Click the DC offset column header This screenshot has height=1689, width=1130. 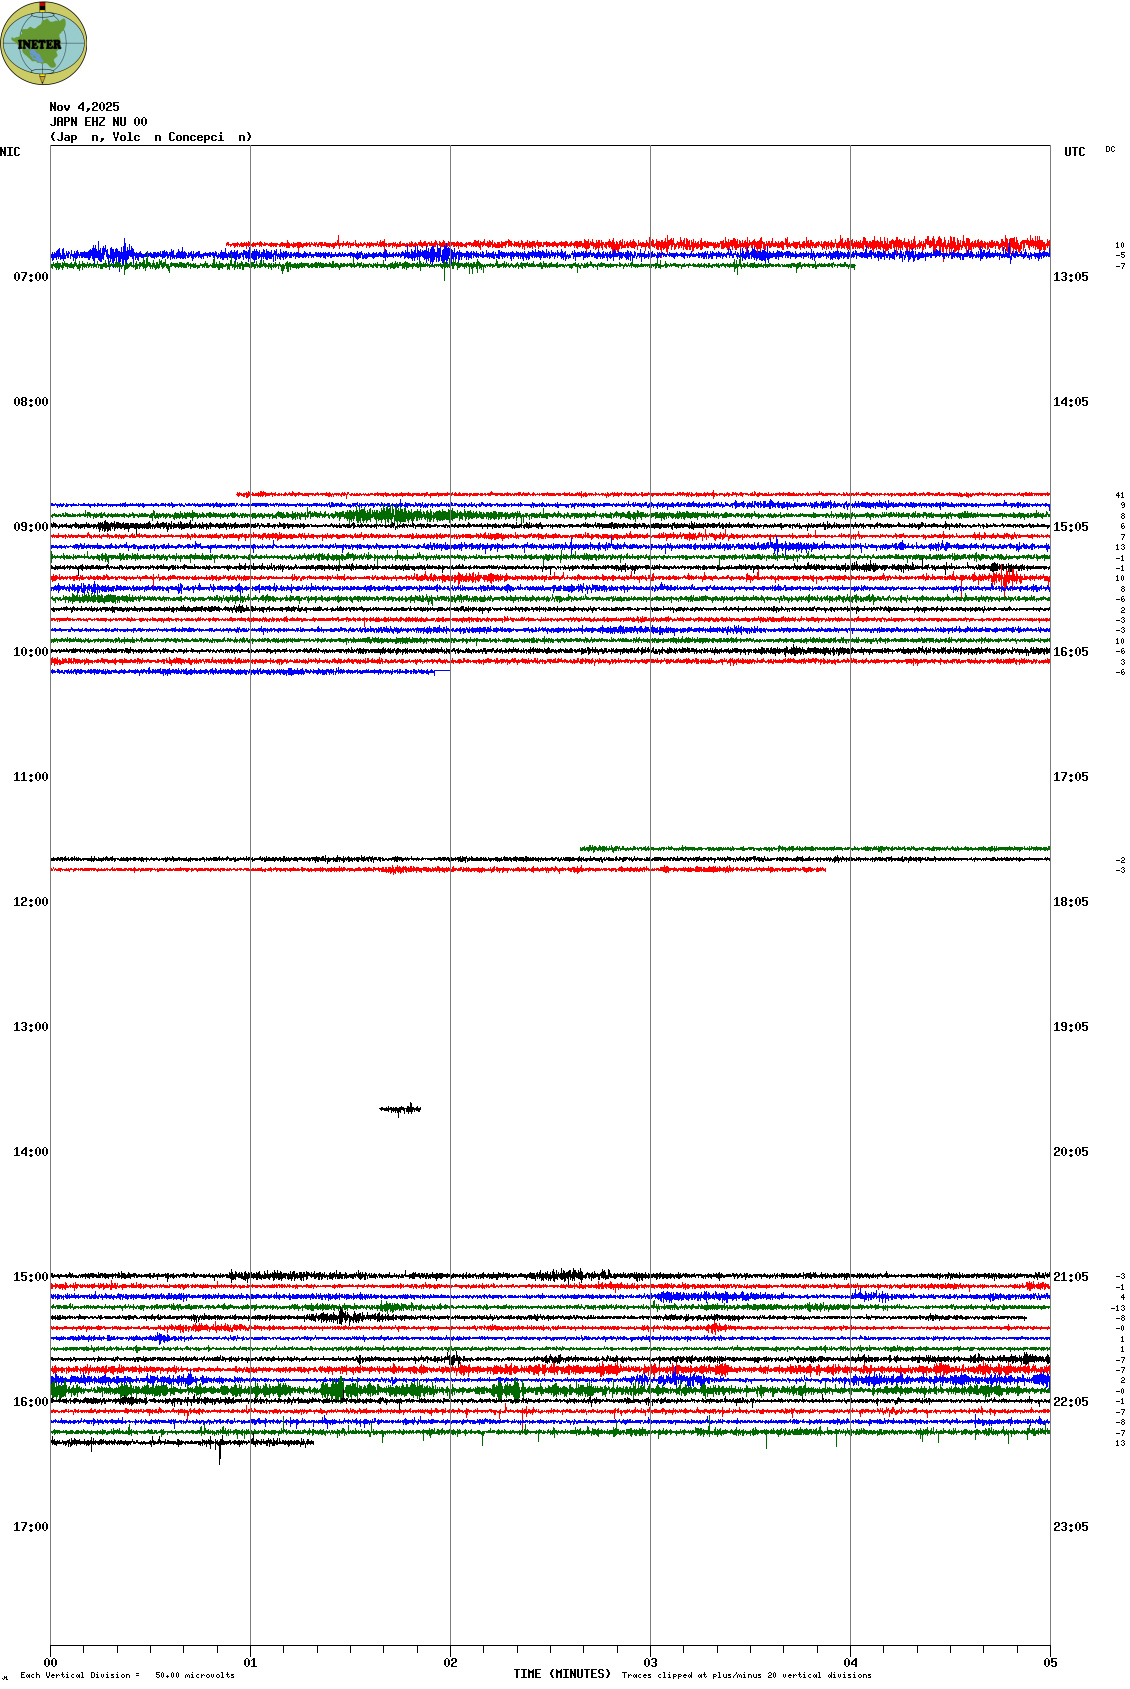point(1110,150)
